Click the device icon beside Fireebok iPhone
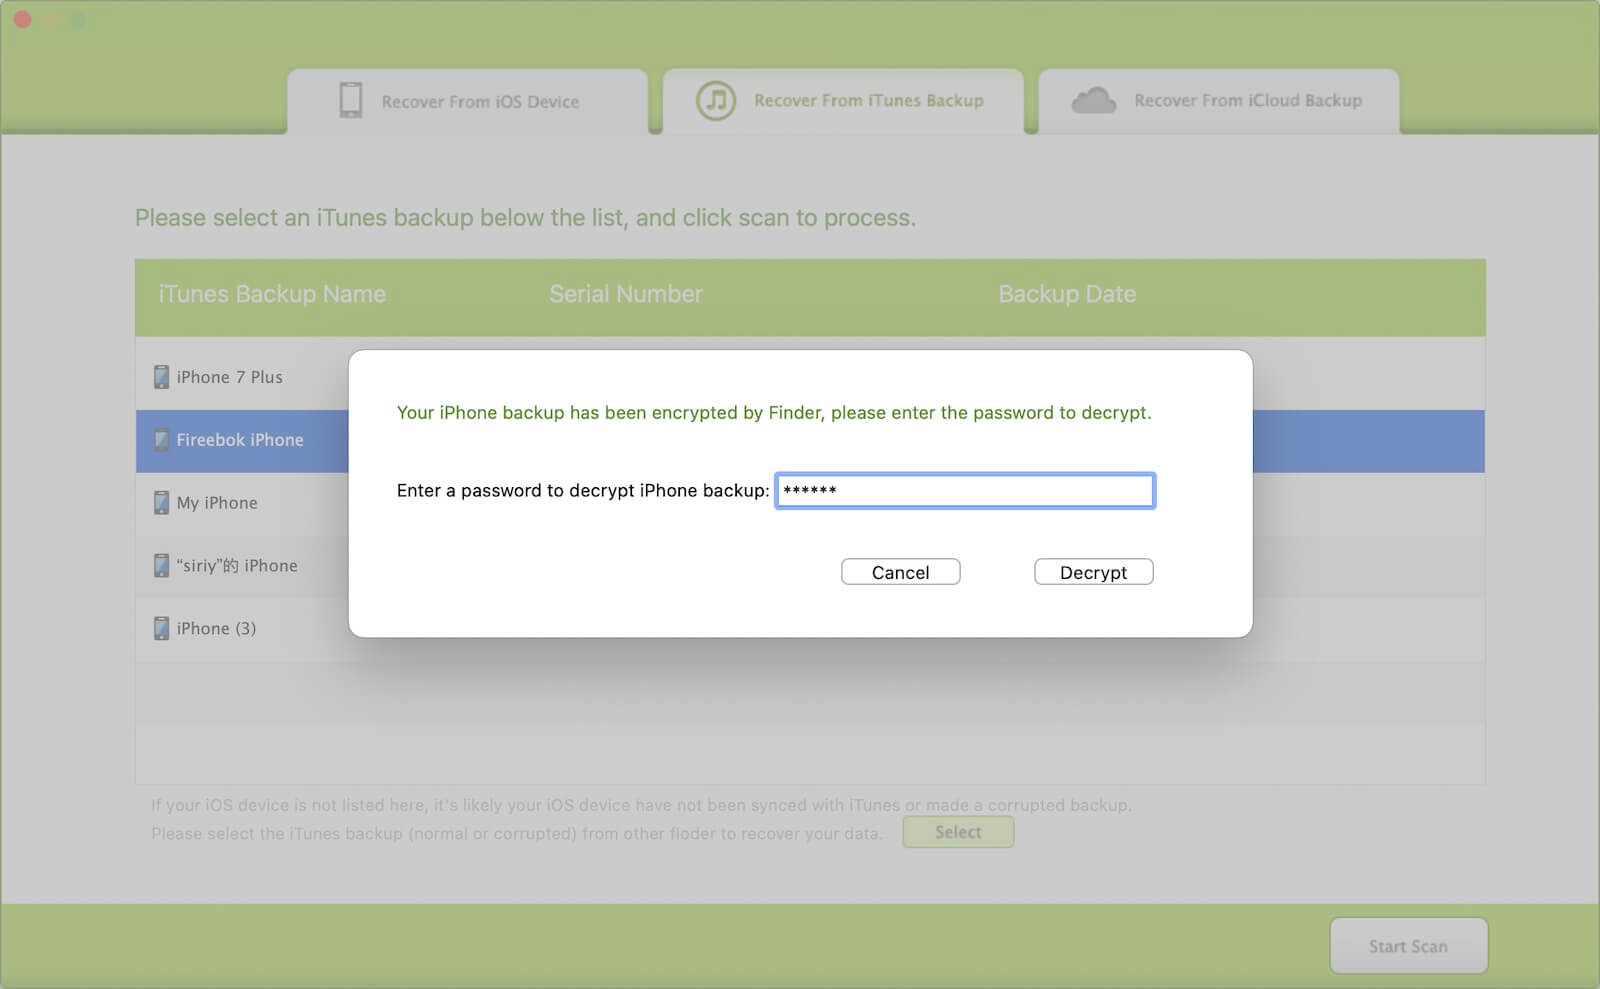1600x989 pixels. coord(161,440)
